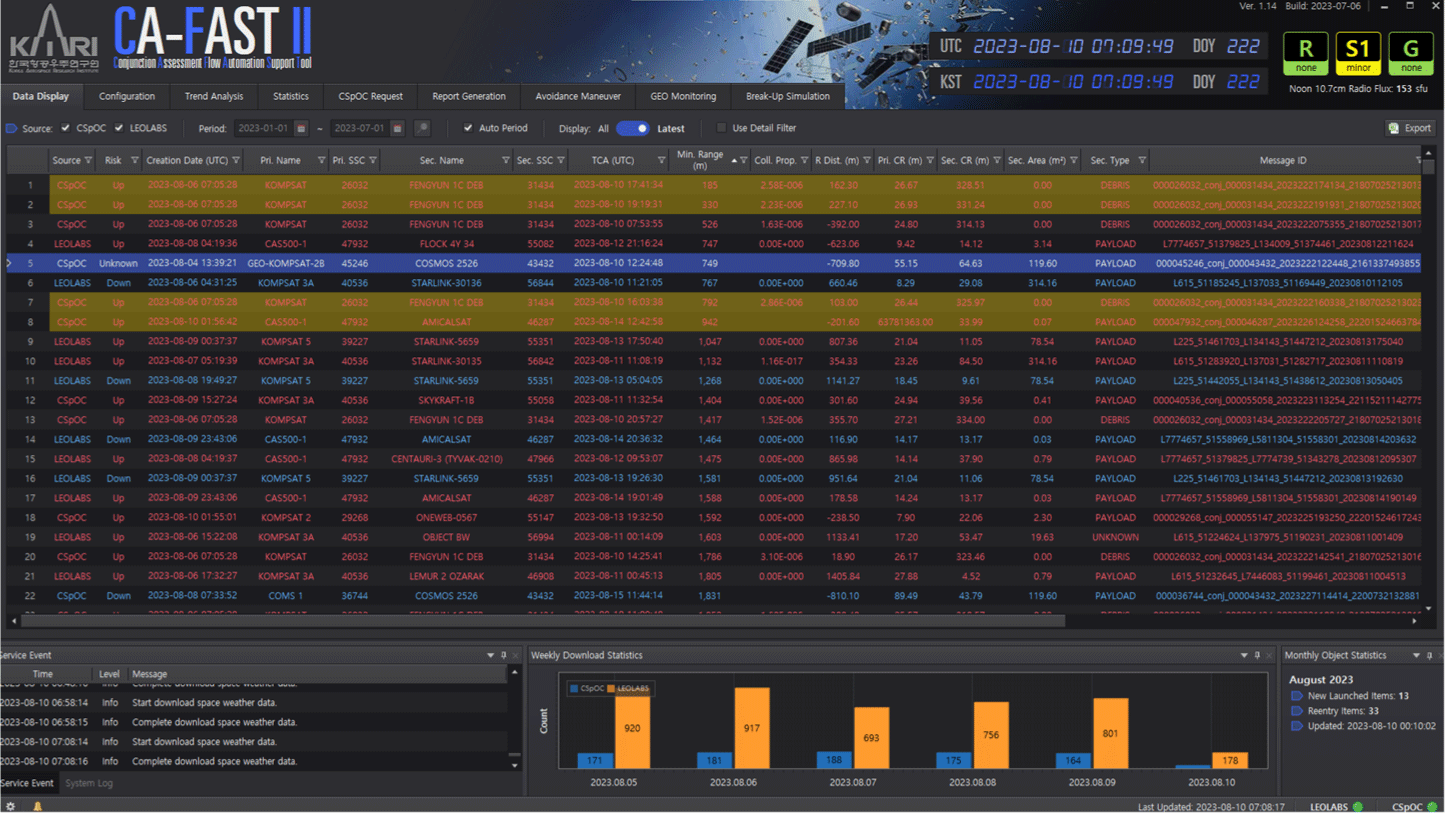This screenshot has height=813, width=1445.
Task: Click the Service Event list scroll-down arrow
Action: [516, 766]
